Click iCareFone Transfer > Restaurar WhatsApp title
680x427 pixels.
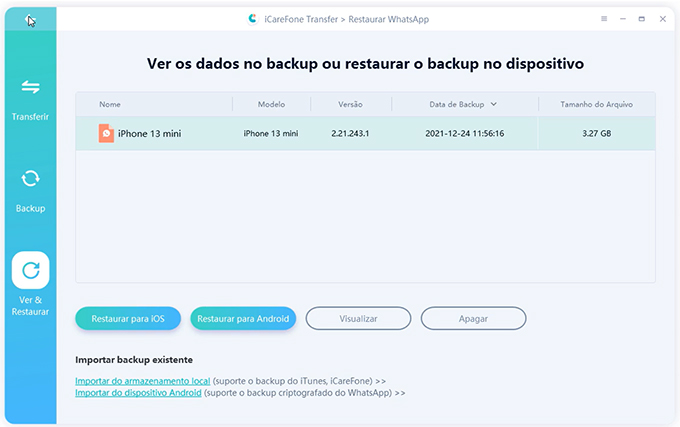347,19
